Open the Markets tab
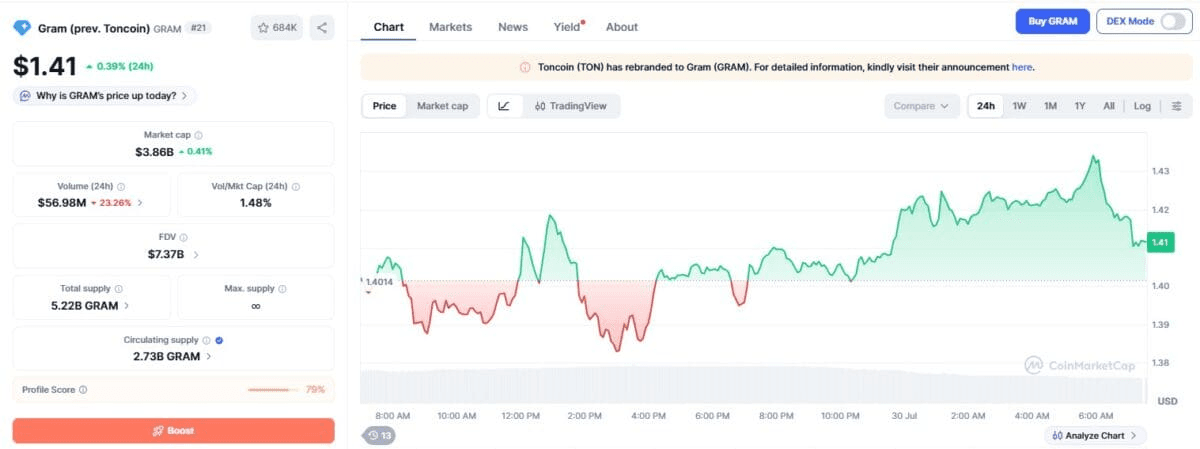The height and width of the screenshot is (449, 1200). point(450,27)
